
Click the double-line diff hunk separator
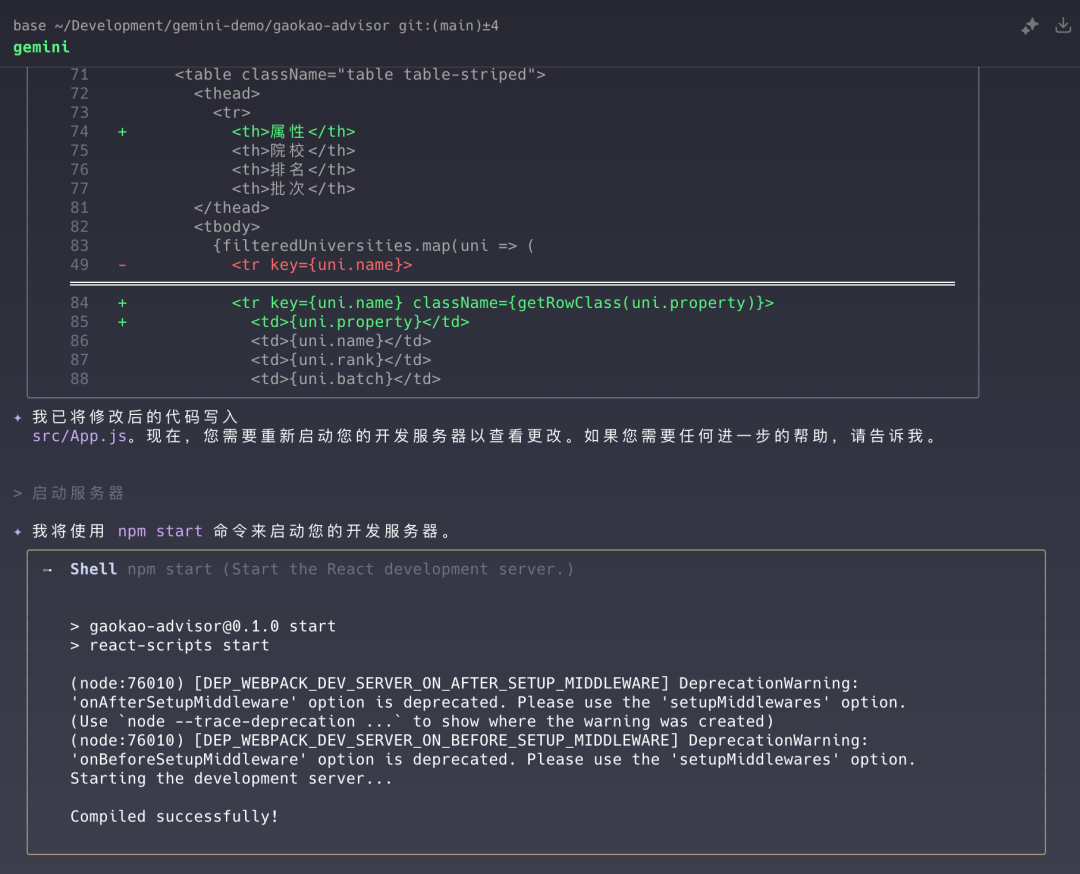pyautogui.click(x=512, y=284)
